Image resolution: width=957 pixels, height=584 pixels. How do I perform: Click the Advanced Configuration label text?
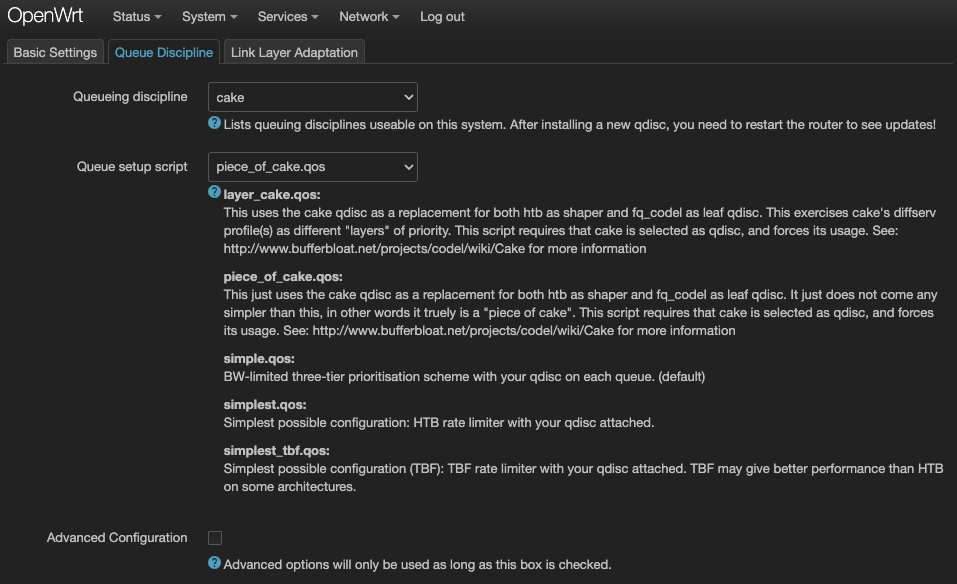(x=117, y=538)
